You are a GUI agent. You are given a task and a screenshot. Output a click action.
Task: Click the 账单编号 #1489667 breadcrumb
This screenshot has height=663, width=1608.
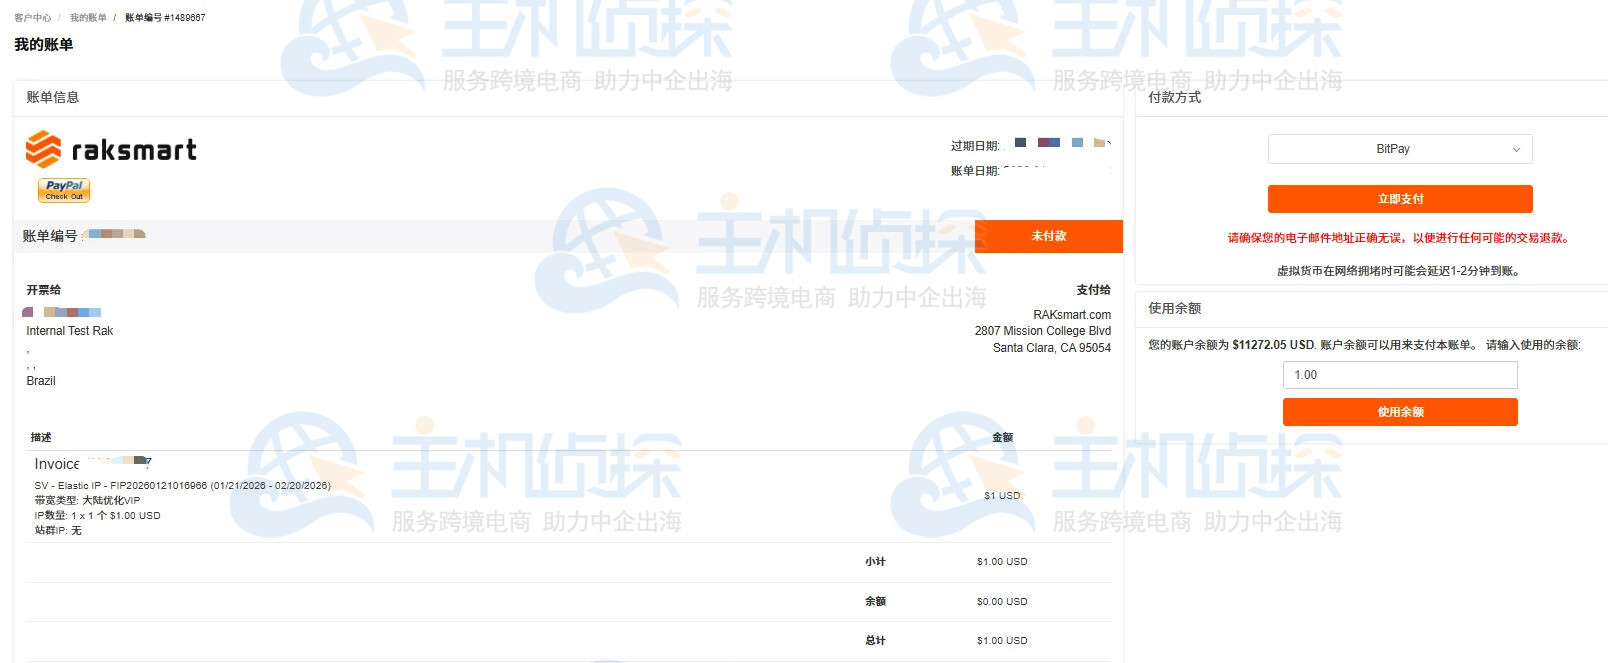coord(165,18)
